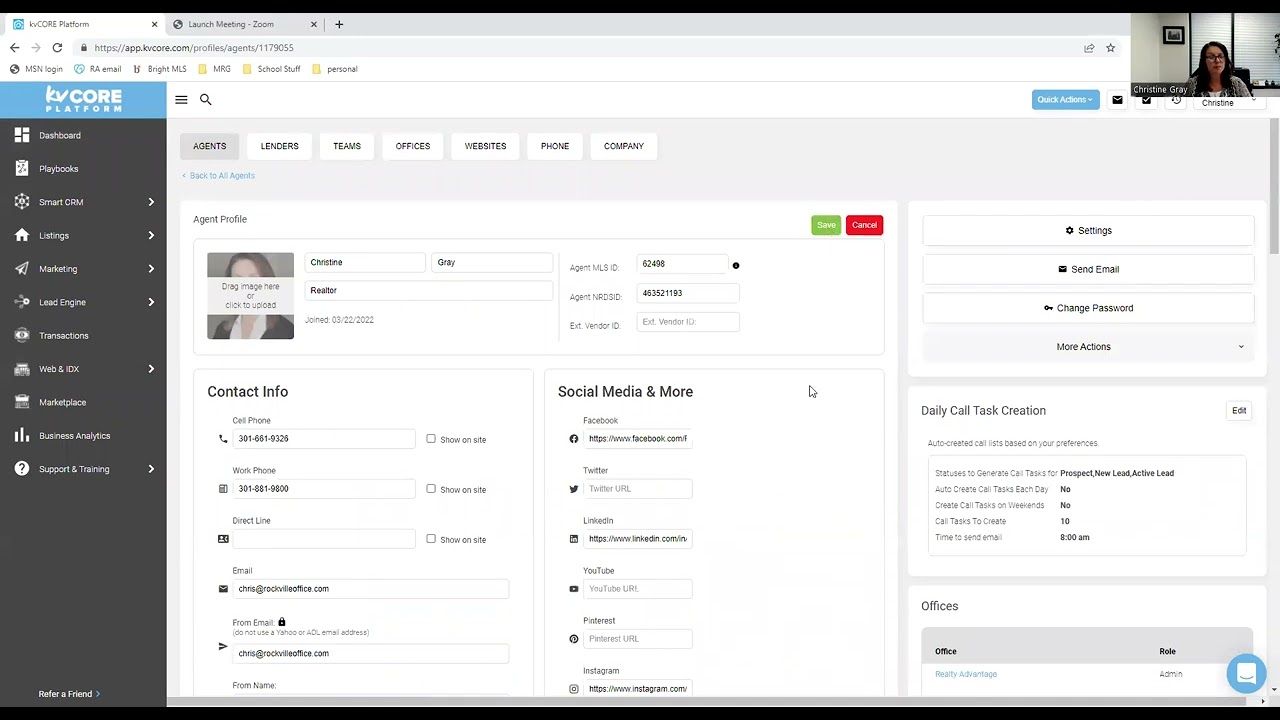Click the Support & Training help icon
Screen dimensions: 1280x720
tap(22, 469)
